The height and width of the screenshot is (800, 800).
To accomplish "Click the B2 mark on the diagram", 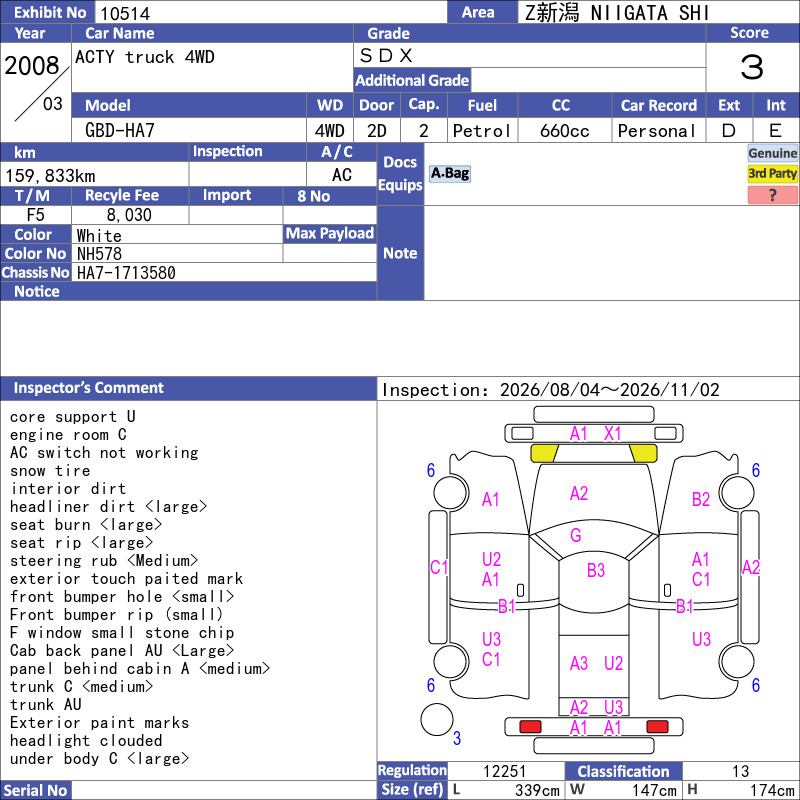I will (x=701, y=499).
